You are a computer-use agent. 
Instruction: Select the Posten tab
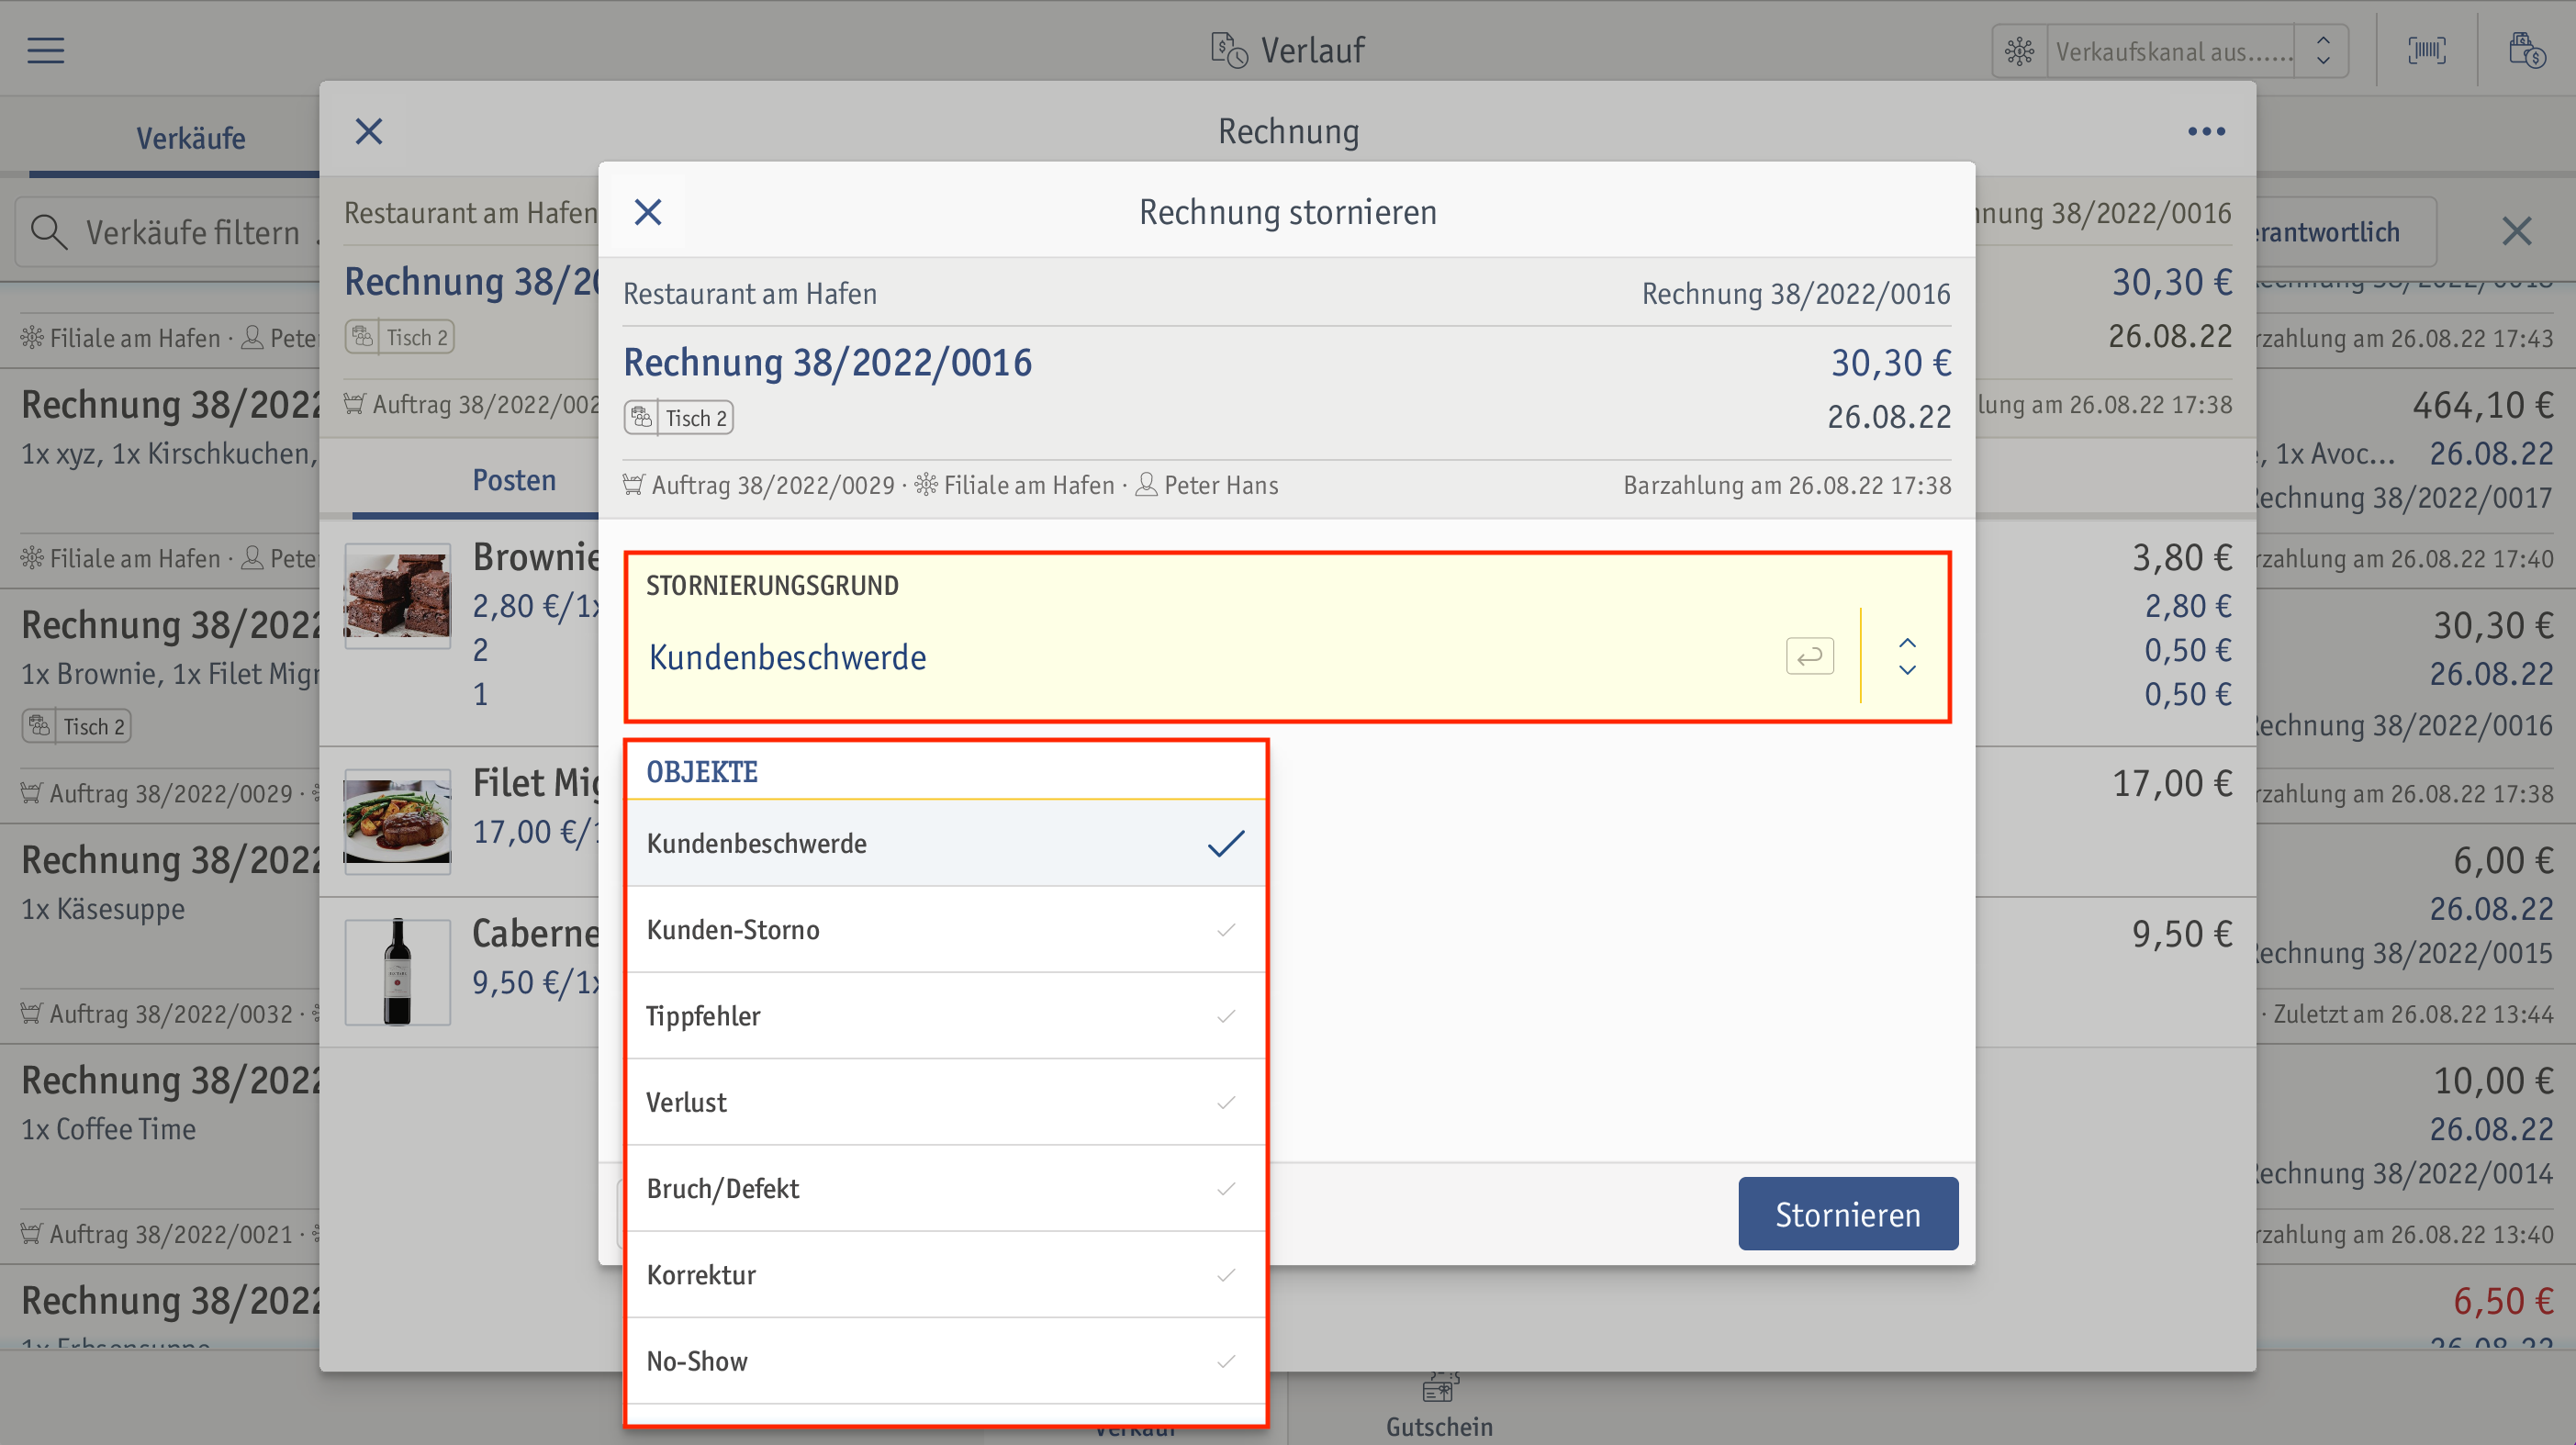pyautogui.click(x=514, y=480)
